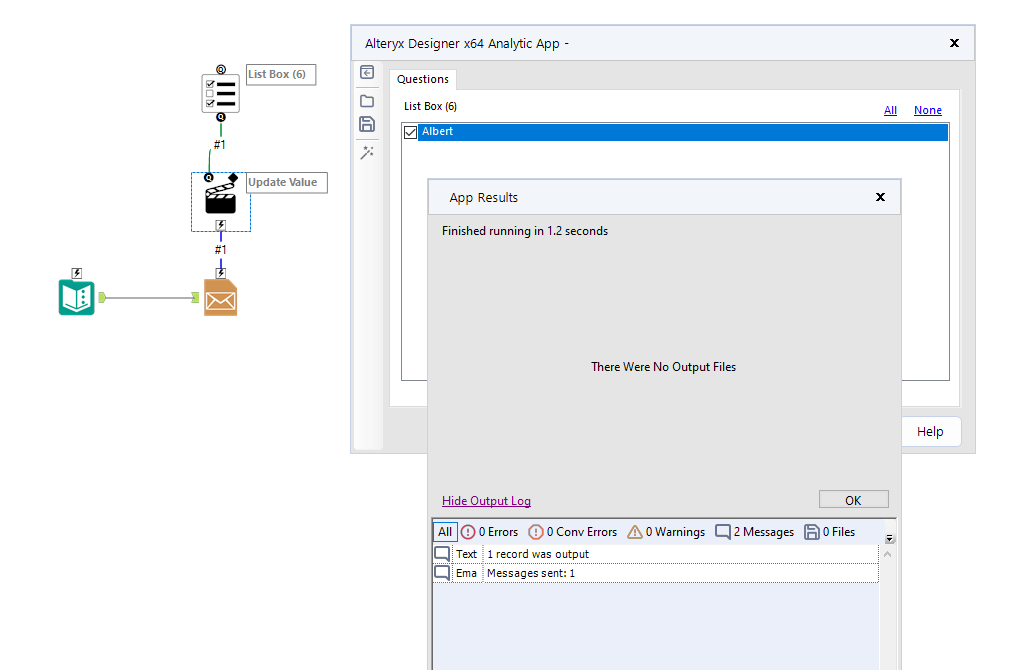Click the Help button

(x=930, y=431)
